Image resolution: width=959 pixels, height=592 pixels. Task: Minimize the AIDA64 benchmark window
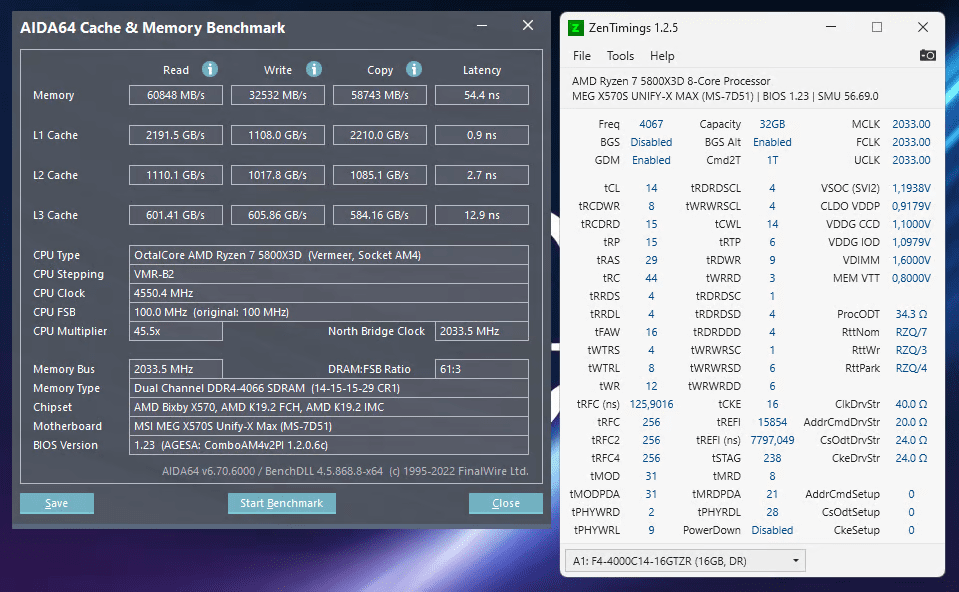pyautogui.click(x=482, y=26)
